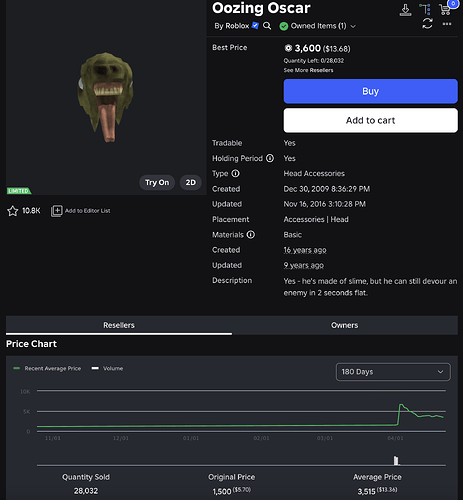
Task: Click the Original Price 1,500 value
Action: click(x=232, y=491)
